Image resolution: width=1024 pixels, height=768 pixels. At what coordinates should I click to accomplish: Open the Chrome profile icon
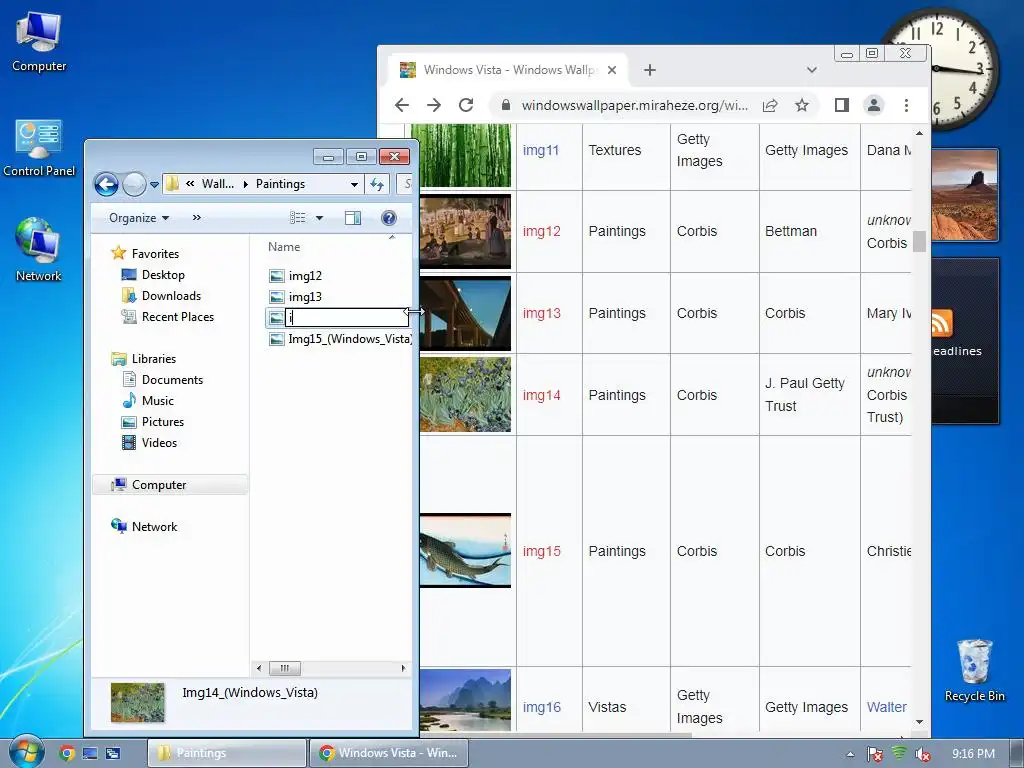(874, 105)
